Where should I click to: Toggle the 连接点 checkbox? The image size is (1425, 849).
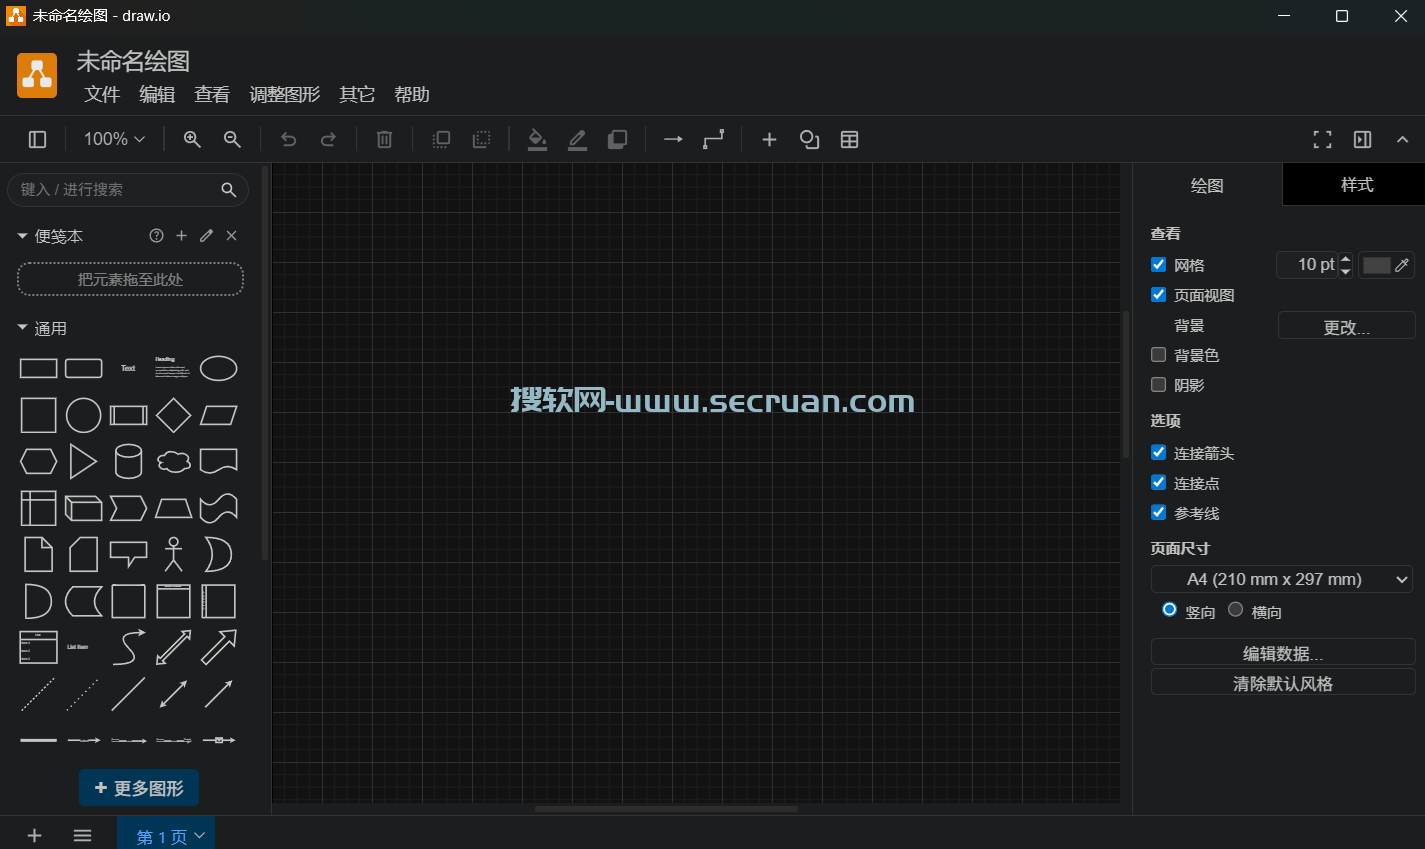pos(1158,483)
